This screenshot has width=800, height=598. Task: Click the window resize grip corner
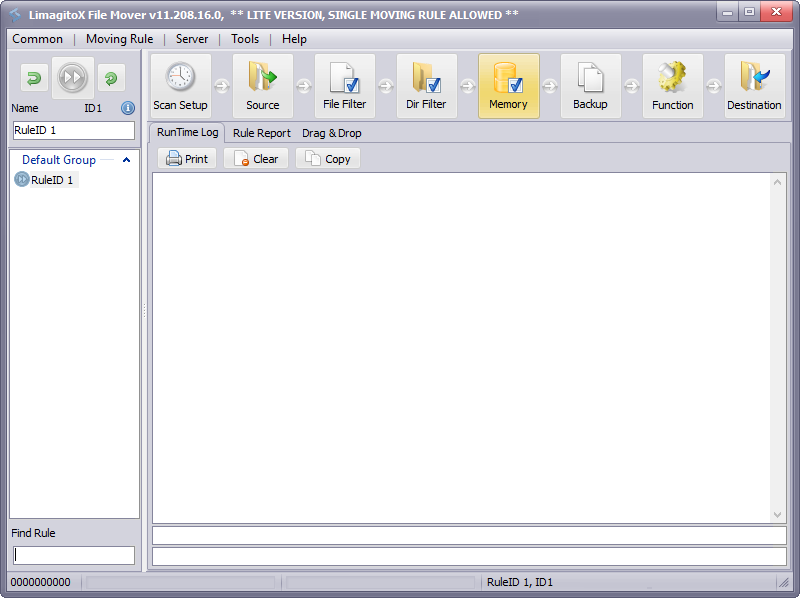pos(784,582)
